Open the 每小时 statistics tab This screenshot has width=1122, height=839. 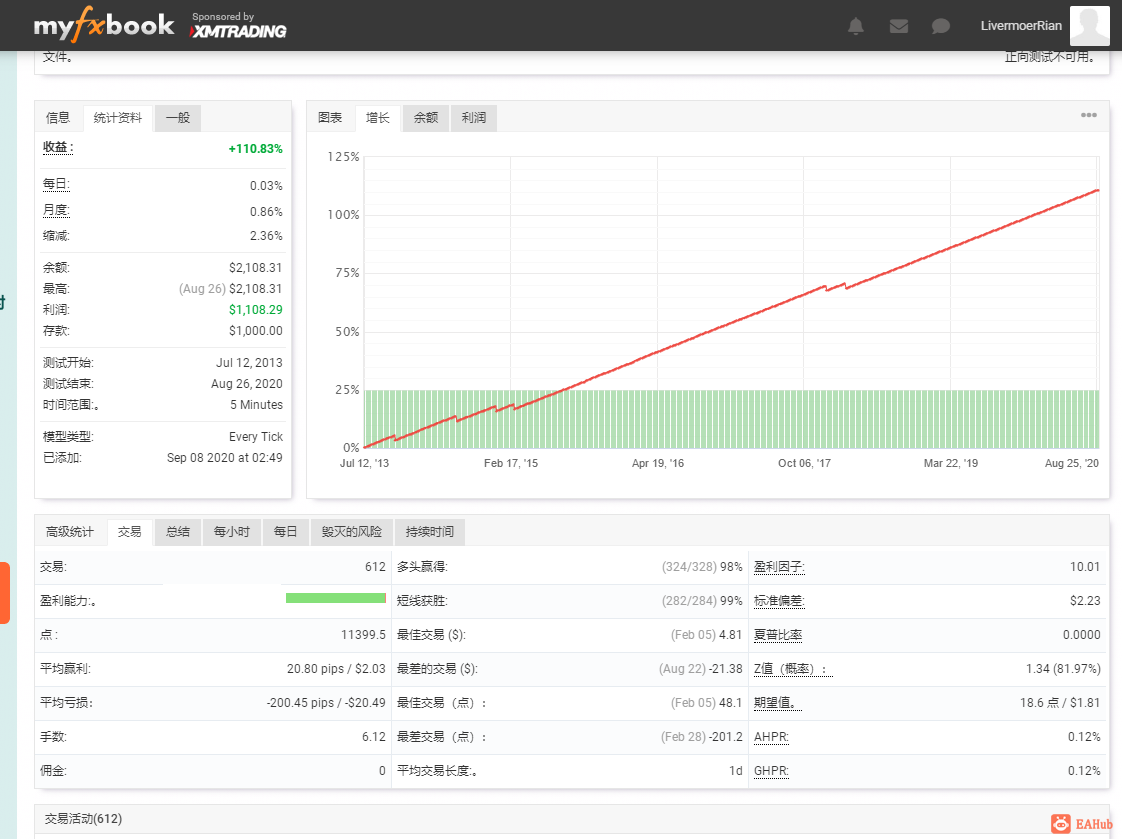pyautogui.click(x=232, y=532)
